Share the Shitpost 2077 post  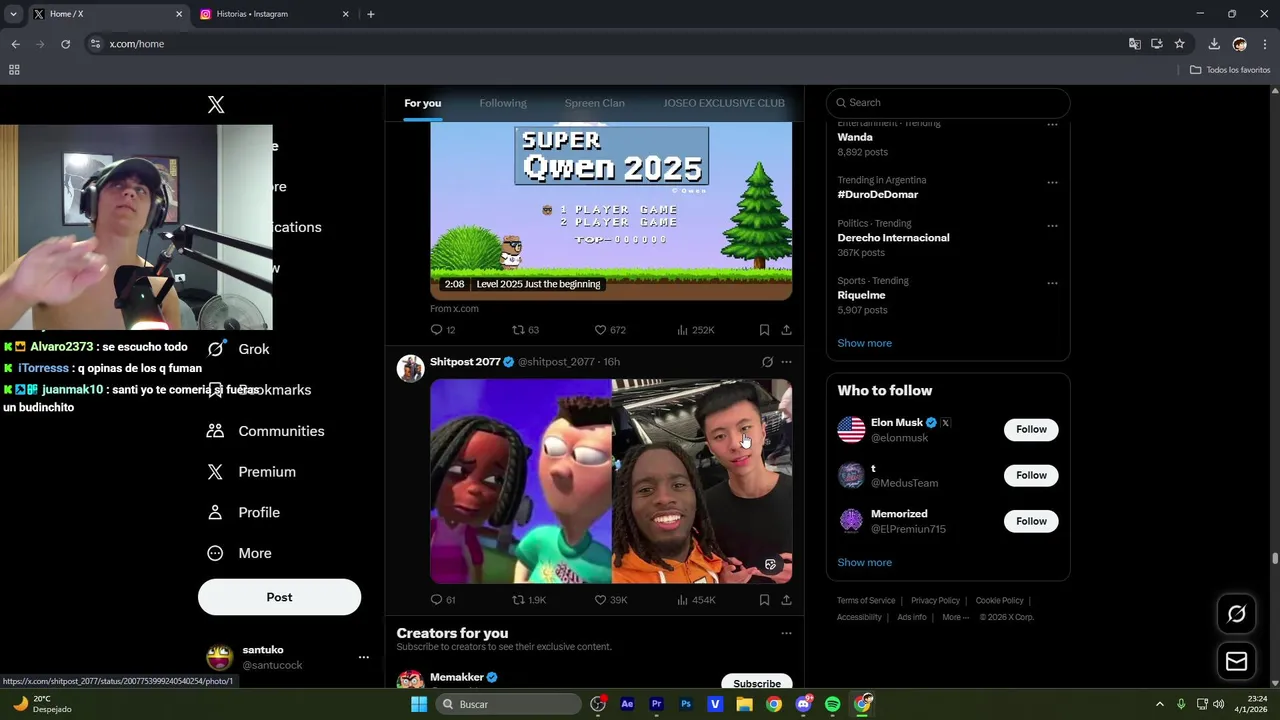tap(786, 600)
